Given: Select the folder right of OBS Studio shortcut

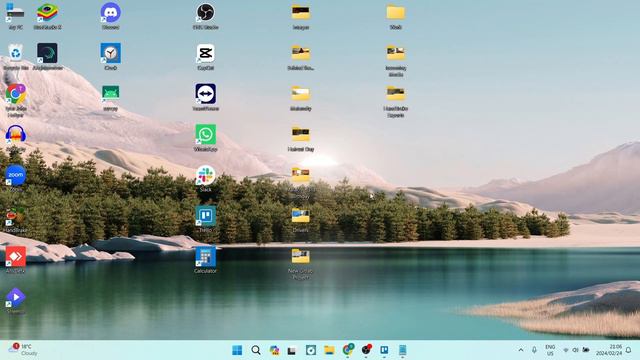Looking at the screenshot, I should (300, 16).
